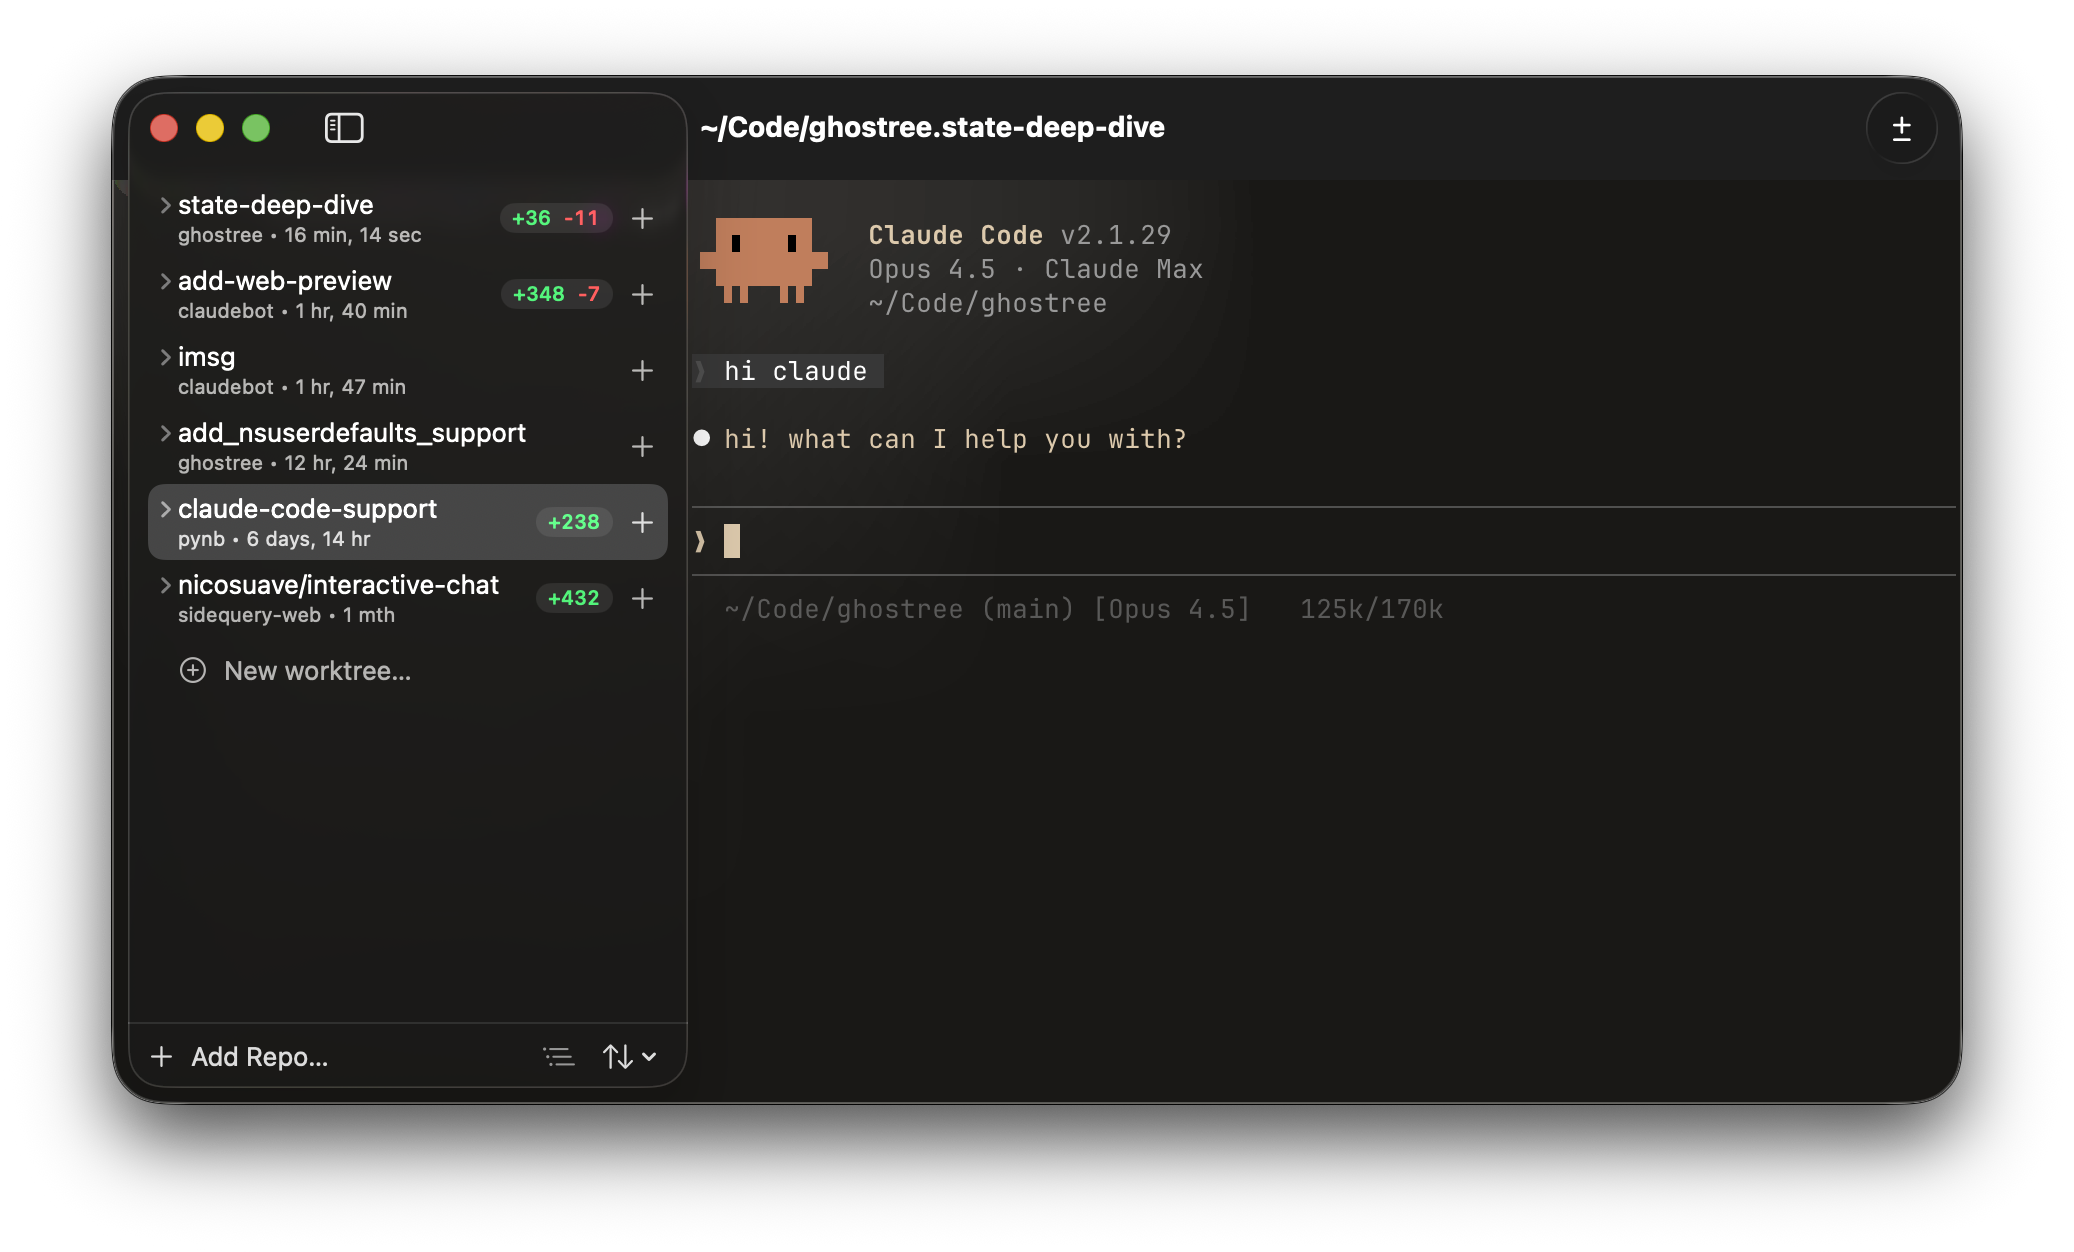This screenshot has width=2074, height=1252.
Task: Click the ~/Code/ghostree.state-deep-dive title
Action: click(932, 127)
